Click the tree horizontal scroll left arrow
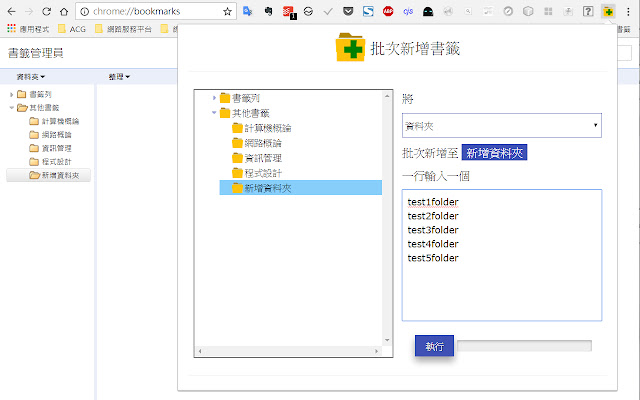640x400 pixels. 200,351
